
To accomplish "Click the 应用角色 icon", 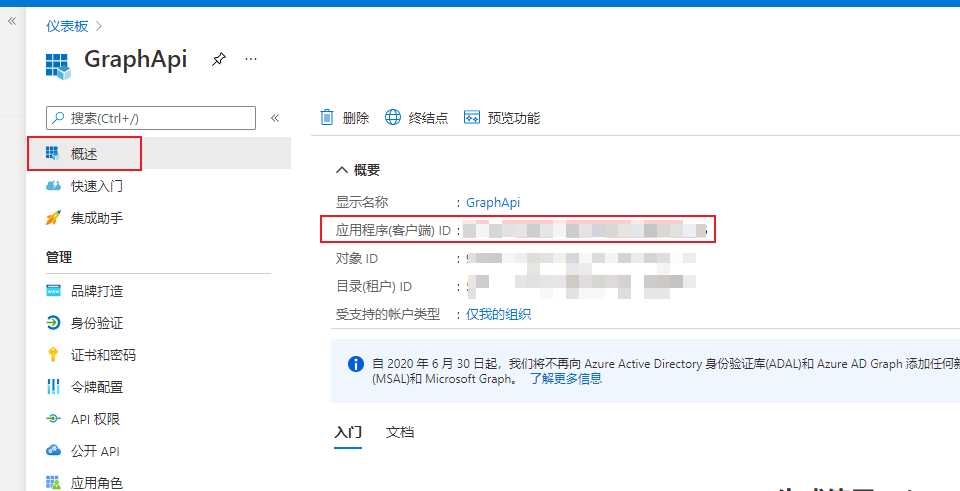I will coord(53,482).
